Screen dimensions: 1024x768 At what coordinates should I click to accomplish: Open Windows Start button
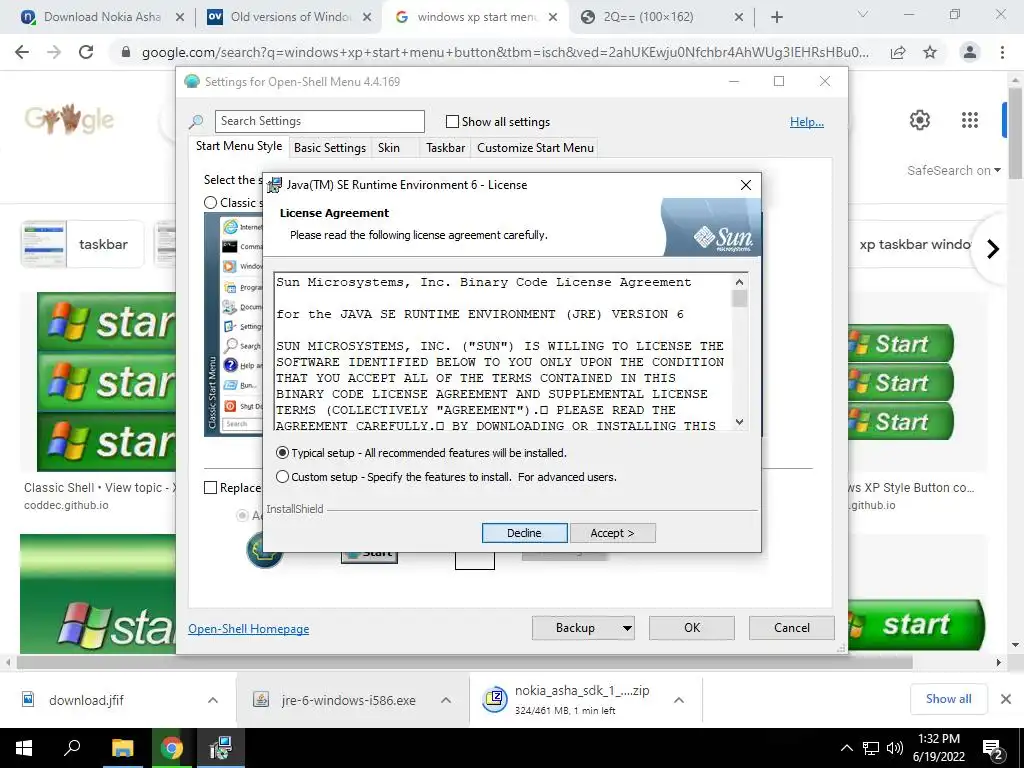pyautogui.click(x=24, y=748)
